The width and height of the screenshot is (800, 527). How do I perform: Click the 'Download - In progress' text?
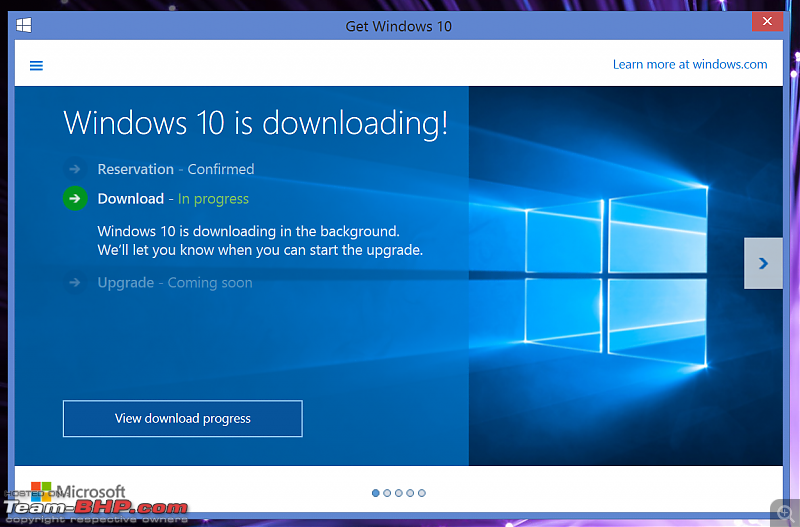coord(173,199)
